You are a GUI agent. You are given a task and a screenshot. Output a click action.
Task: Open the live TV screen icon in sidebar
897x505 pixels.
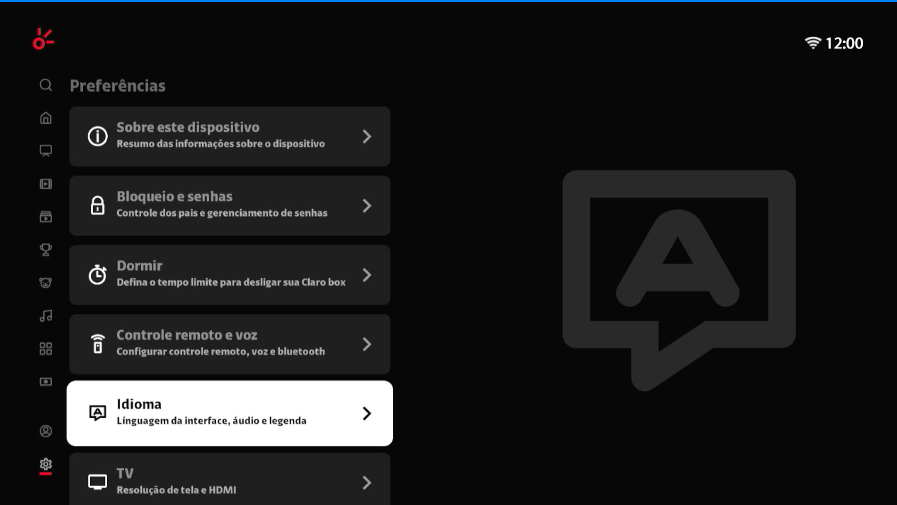46,150
